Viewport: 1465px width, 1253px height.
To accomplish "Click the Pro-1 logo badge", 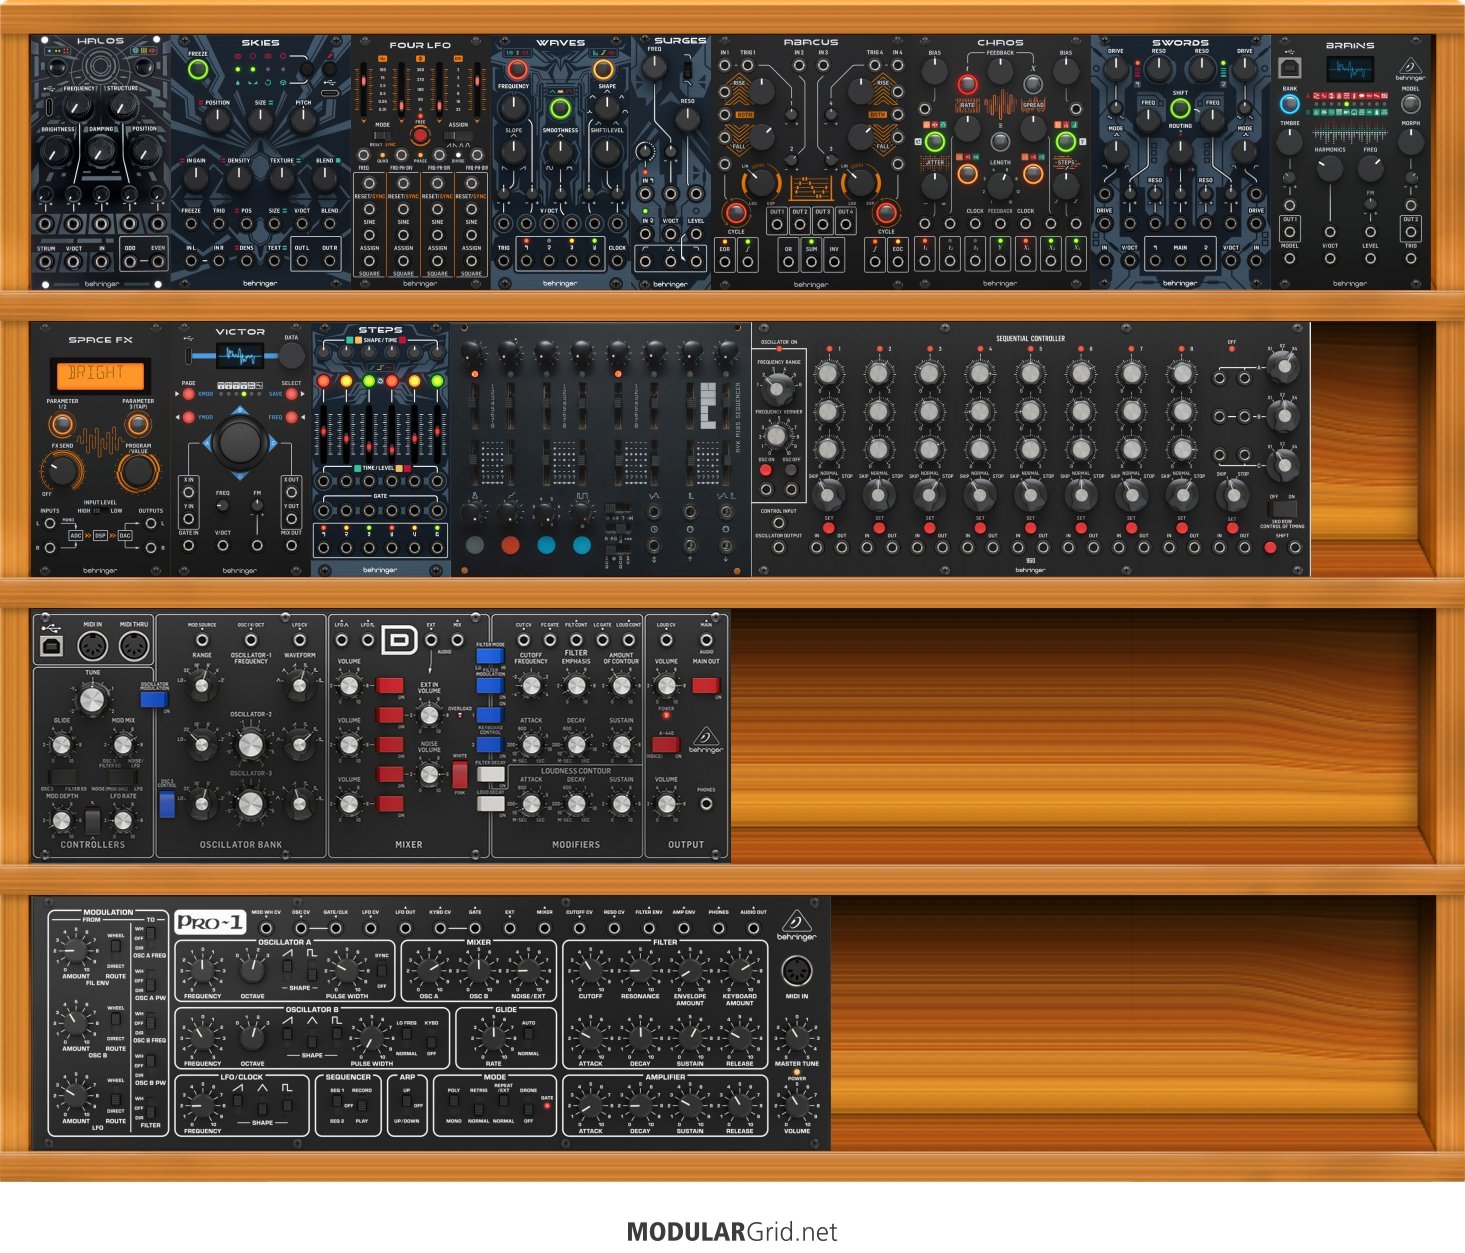I will [209, 922].
